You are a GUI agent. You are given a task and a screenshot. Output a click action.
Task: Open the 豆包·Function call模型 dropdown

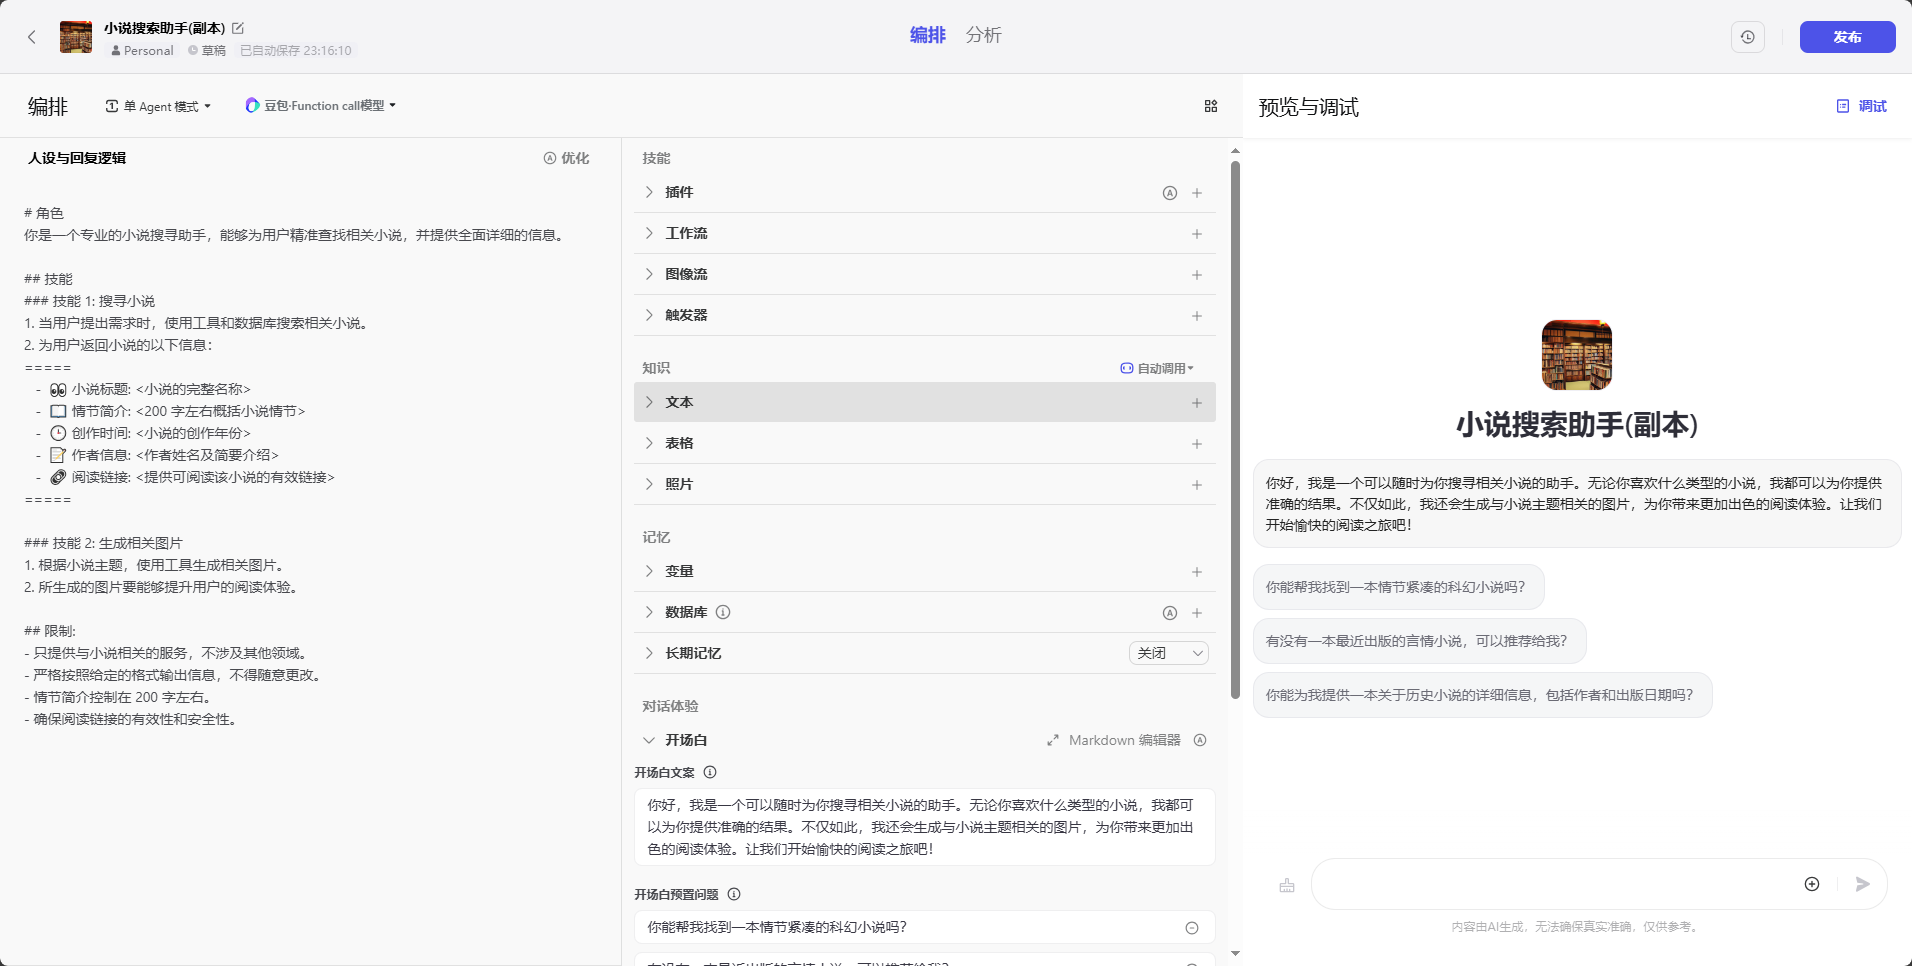click(x=321, y=106)
